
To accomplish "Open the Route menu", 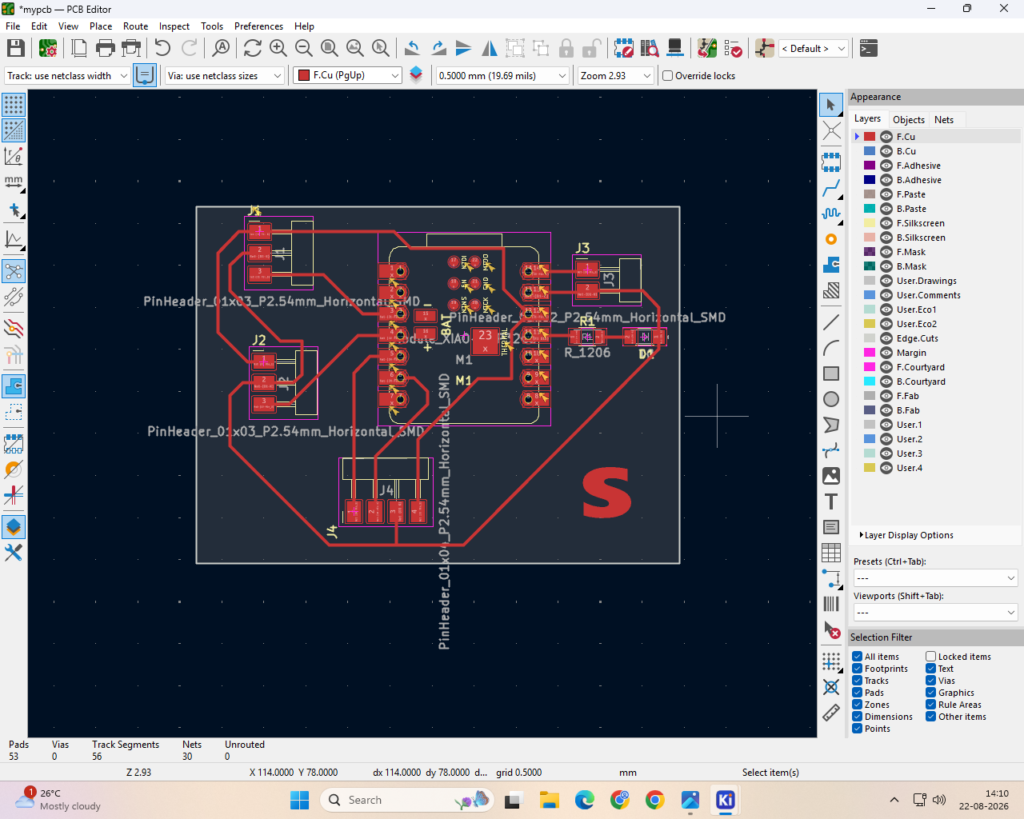I will tap(135, 26).
